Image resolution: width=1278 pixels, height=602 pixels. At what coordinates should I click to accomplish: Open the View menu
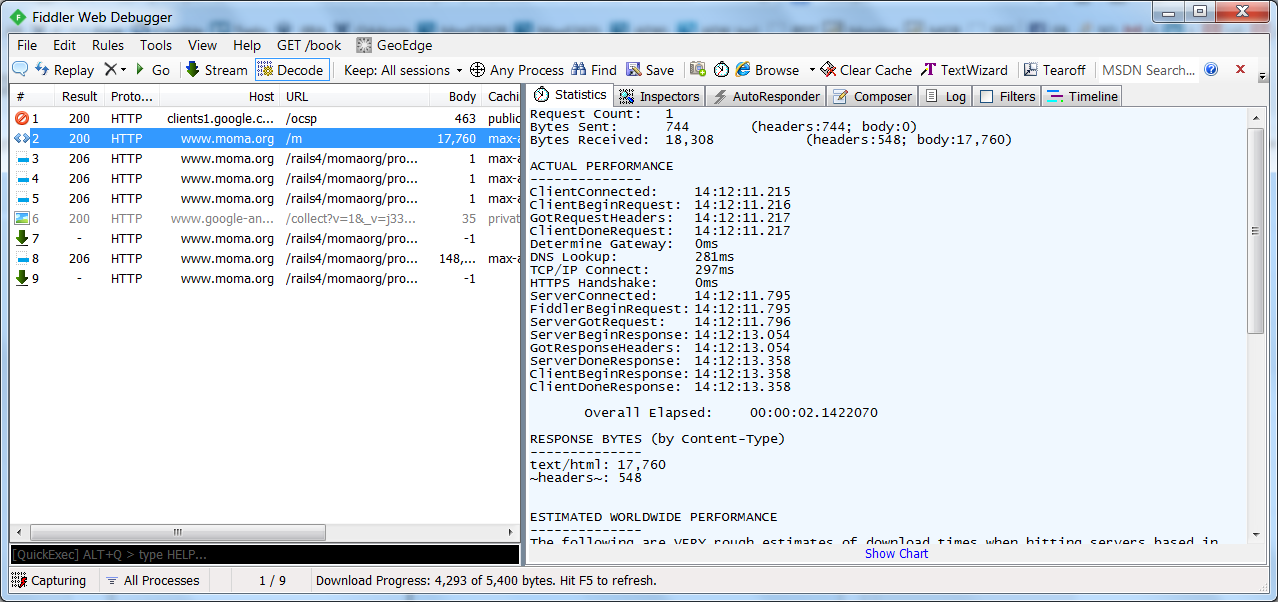coord(202,45)
